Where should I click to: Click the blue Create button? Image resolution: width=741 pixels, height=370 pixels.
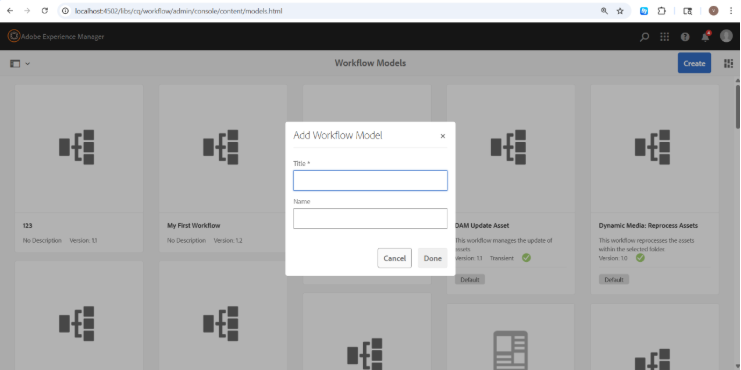694,63
